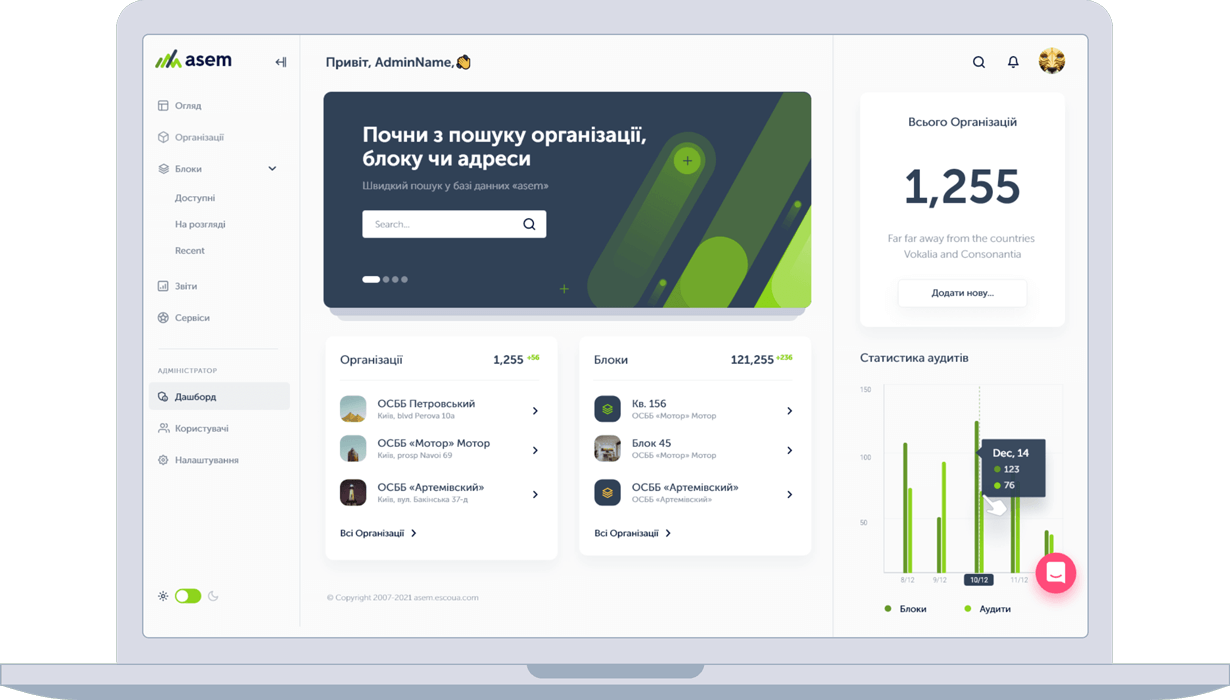1230x700 pixels.
Task: Click the Додати нову... button
Action: click(x=962, y=293)
